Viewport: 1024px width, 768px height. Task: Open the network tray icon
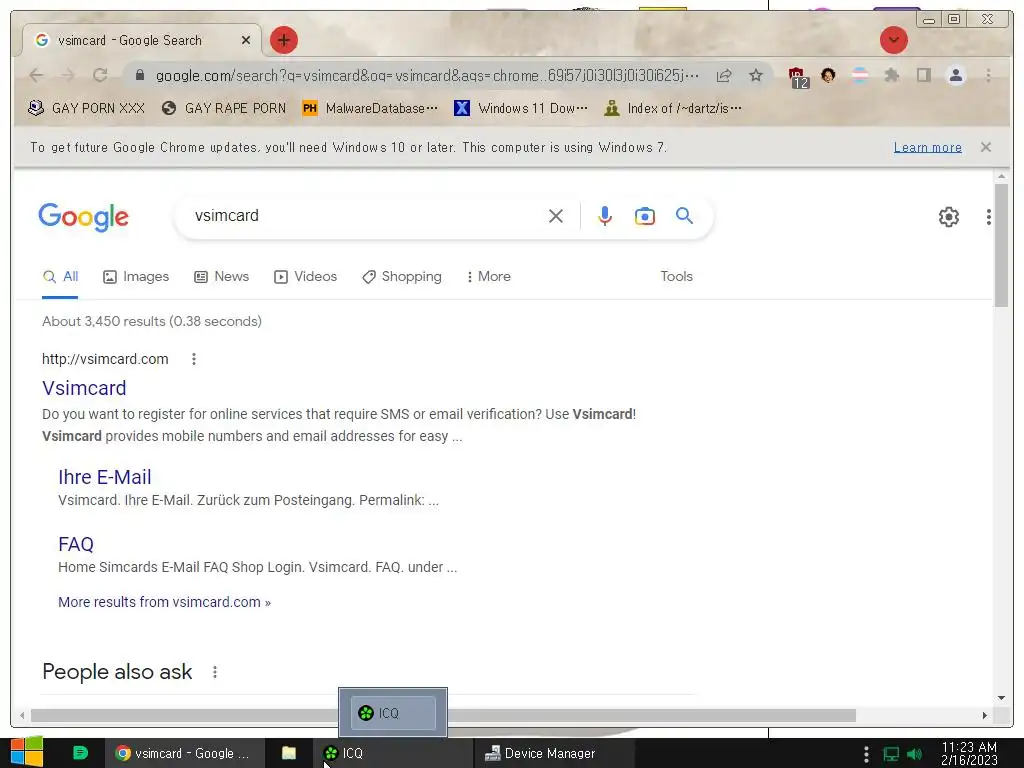click(890, 754)
